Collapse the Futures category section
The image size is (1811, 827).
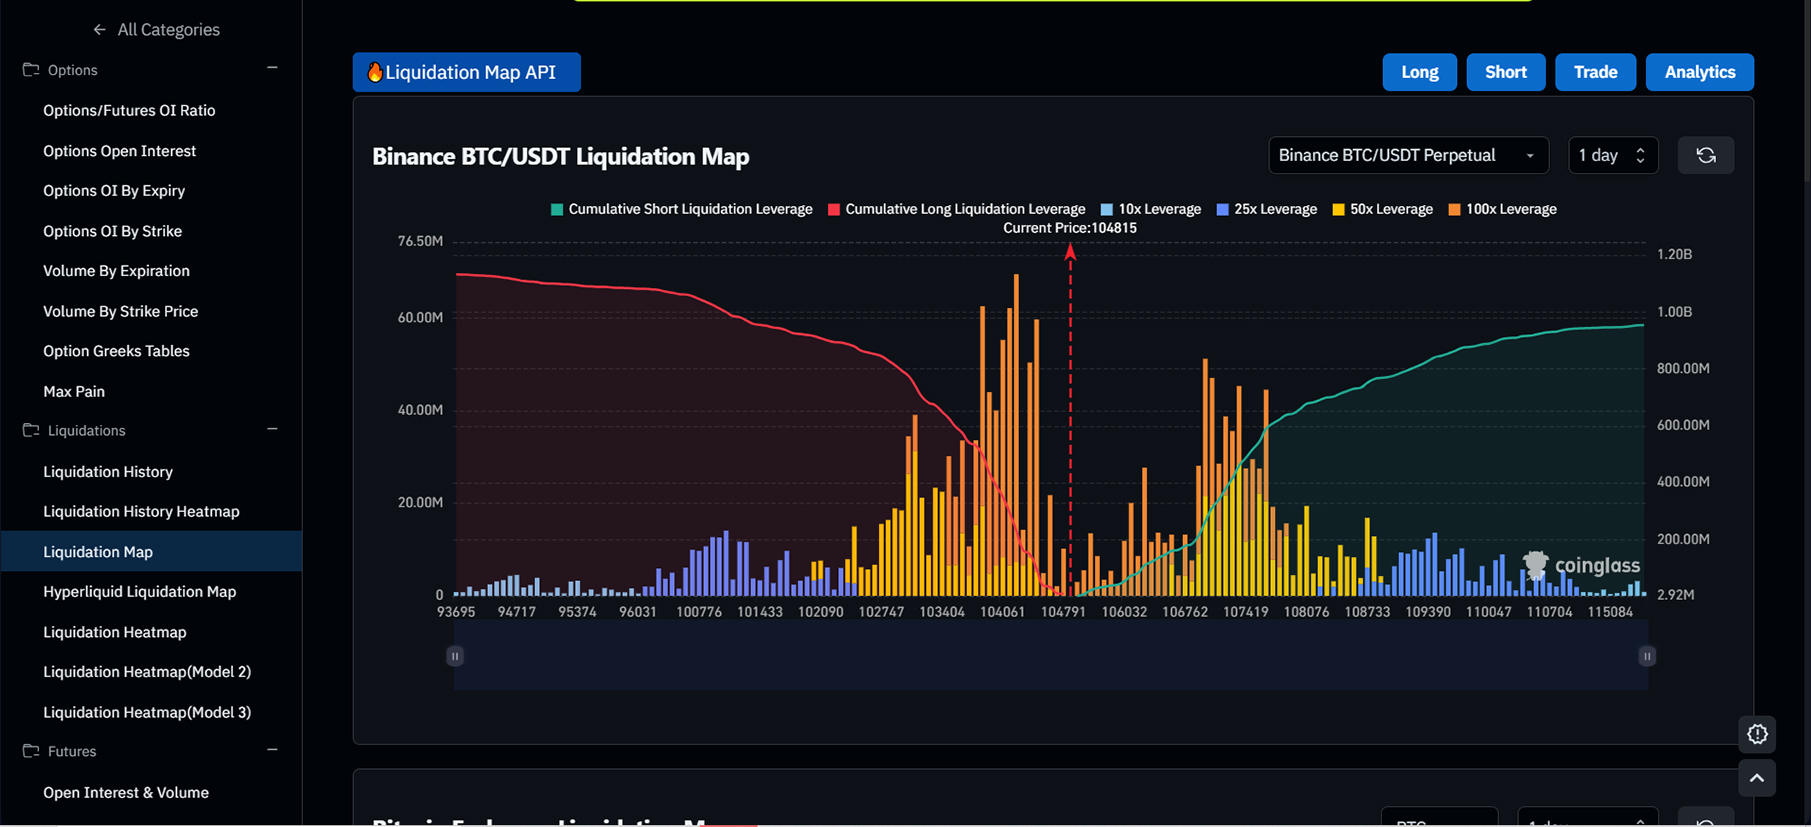pyautogui.click(x=272, y=750)
